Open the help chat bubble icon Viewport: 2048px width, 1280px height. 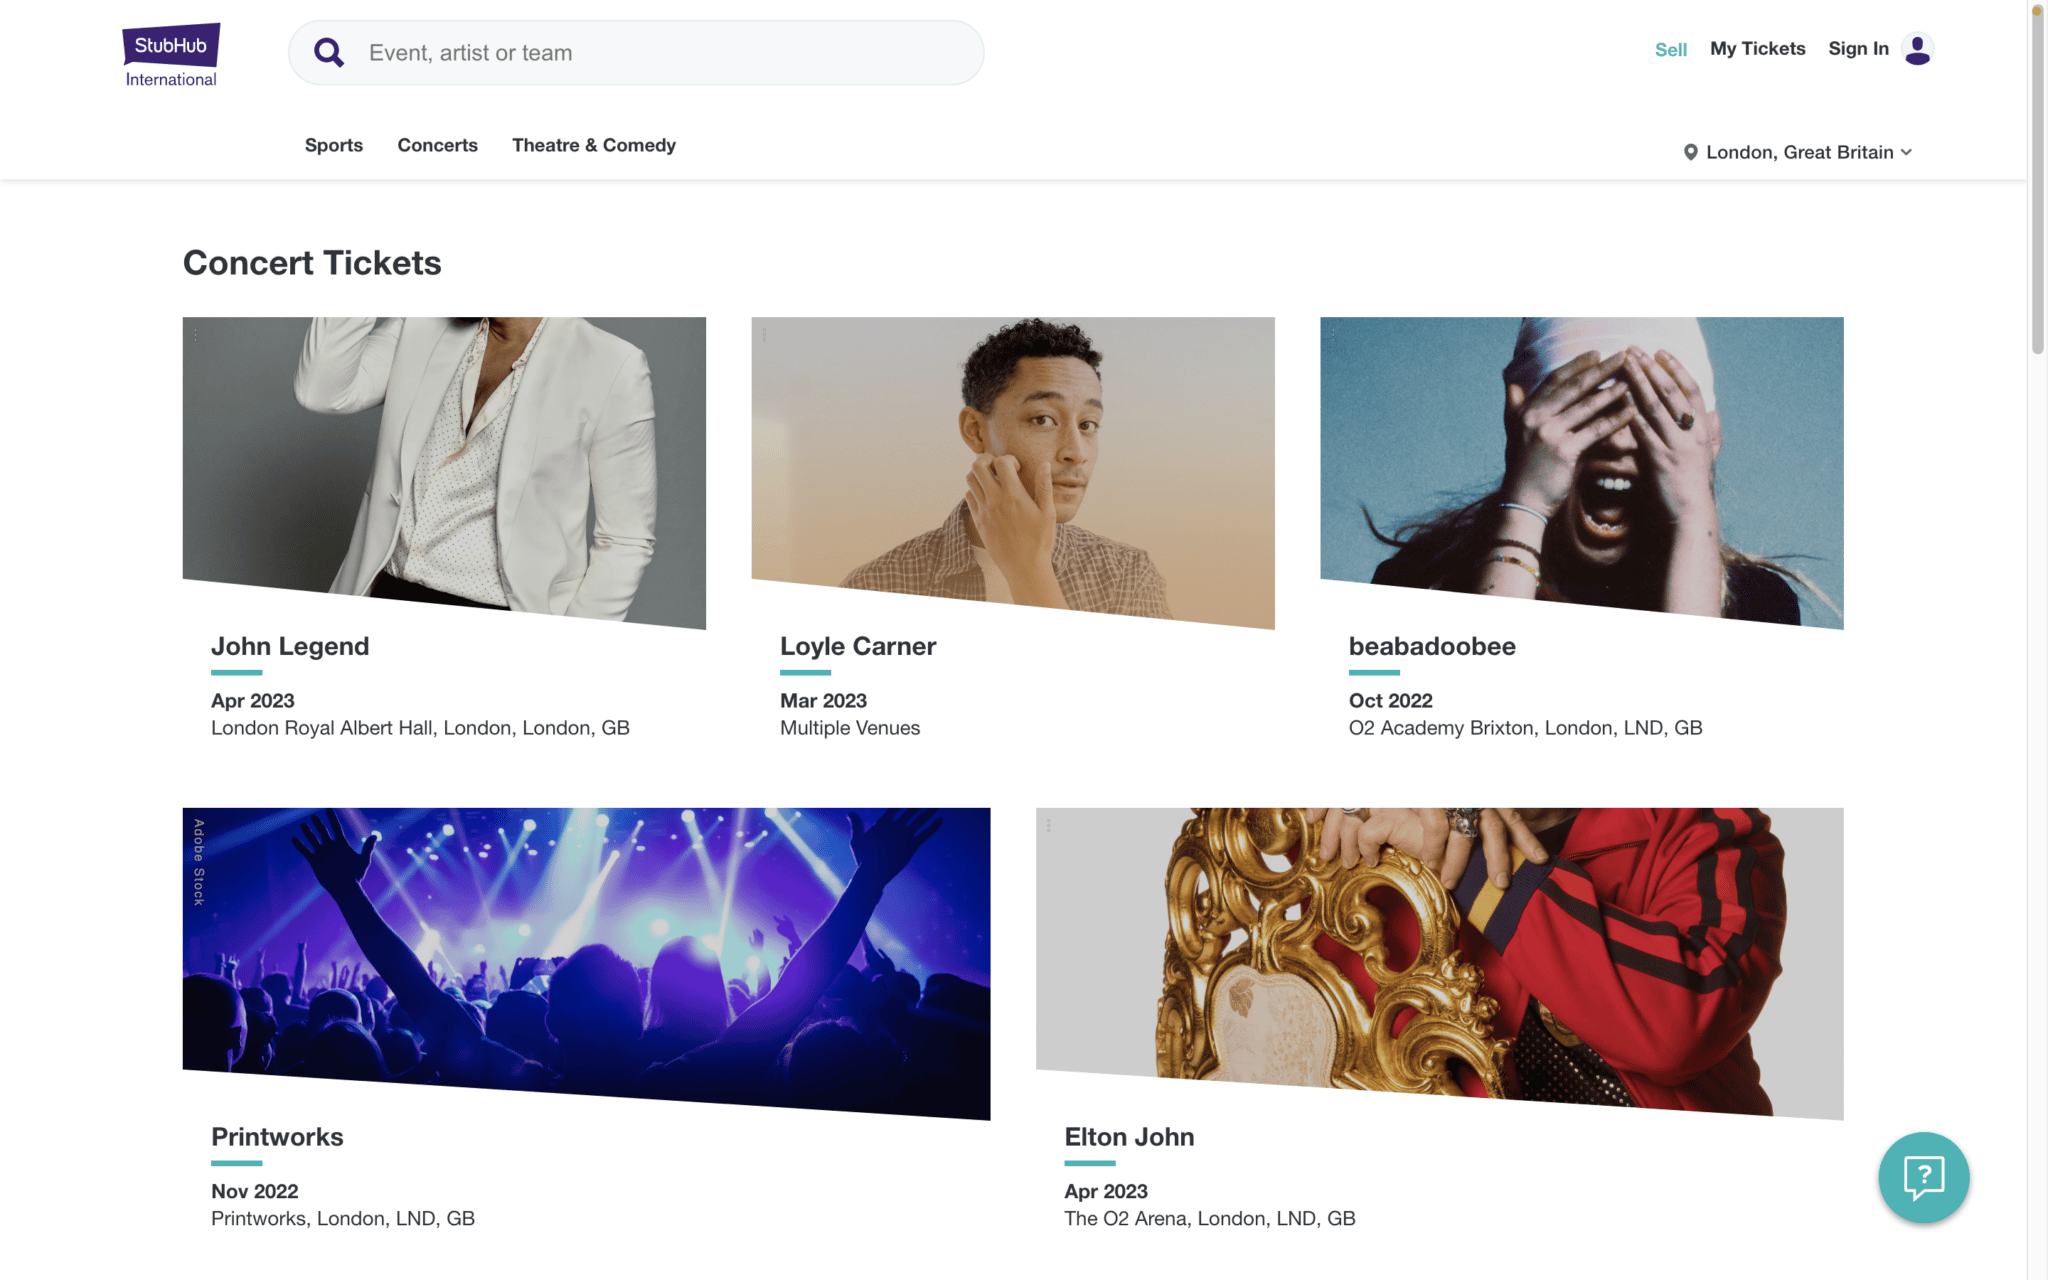click(1923, 1177)
